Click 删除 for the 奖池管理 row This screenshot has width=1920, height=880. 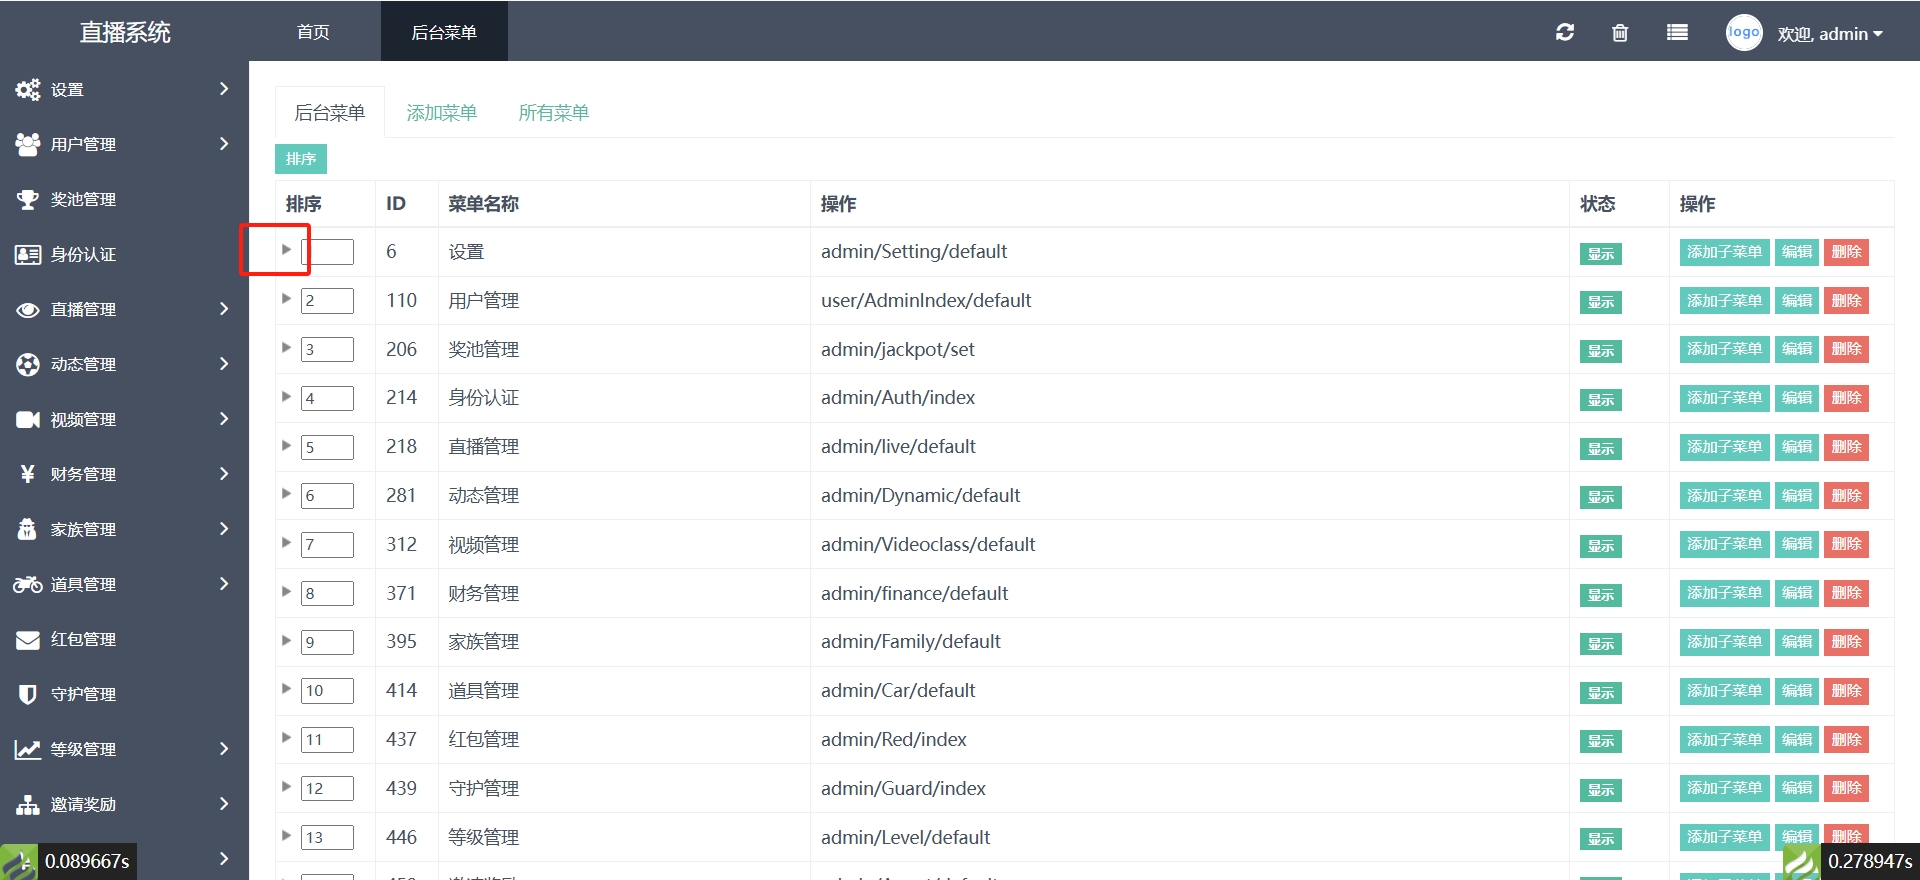(x=1846, y=349)
